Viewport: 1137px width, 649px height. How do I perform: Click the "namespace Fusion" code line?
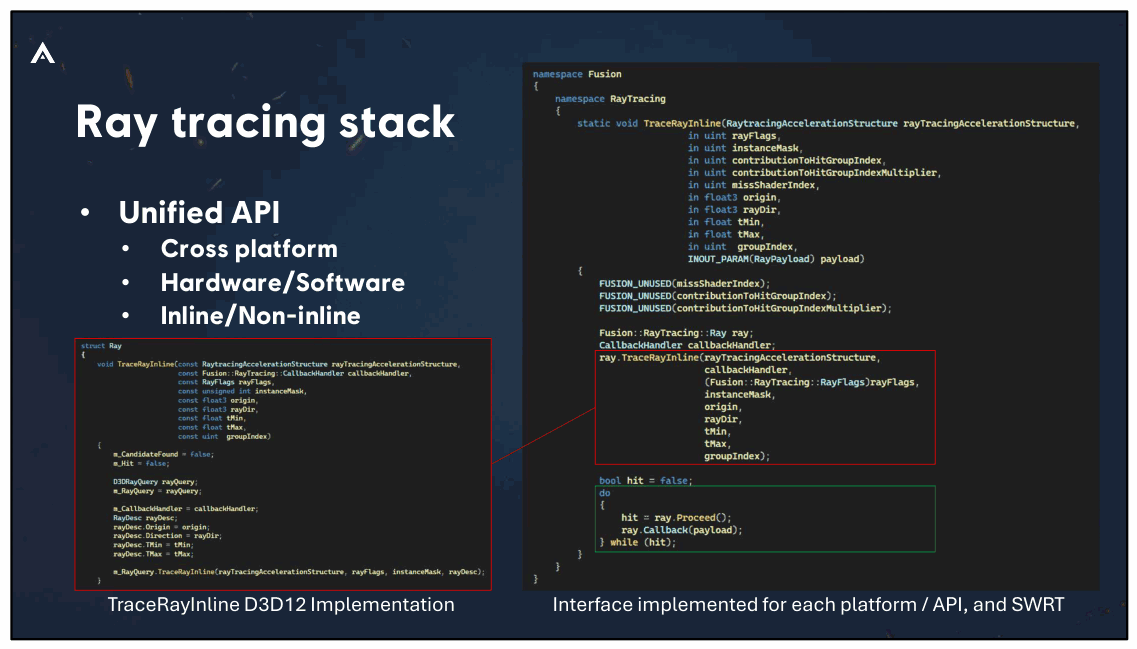(x=577, y=74)
